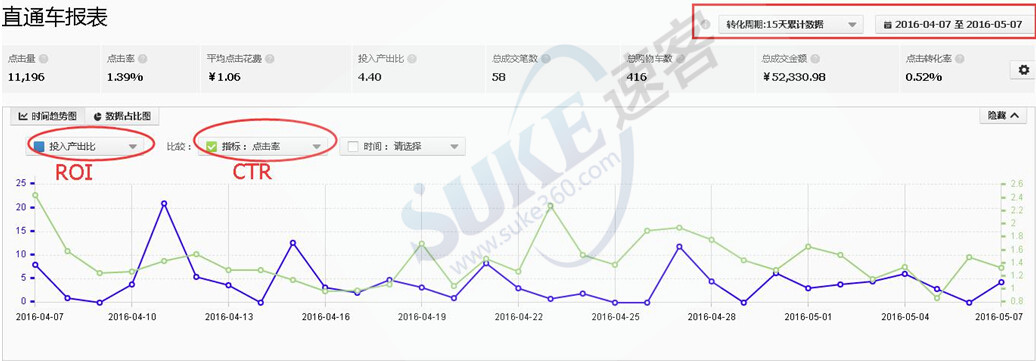The image size is (1036, 361).
Task: Click green CTR peak point on 2016-04-23
Action: 550,206
